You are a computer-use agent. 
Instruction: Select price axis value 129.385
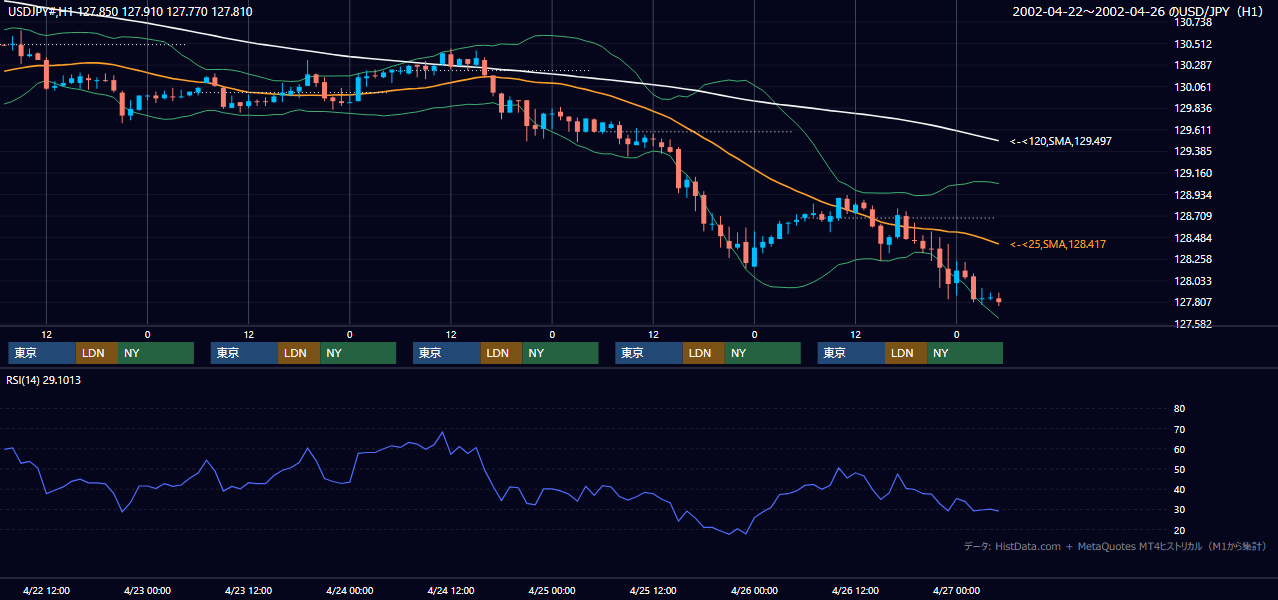click(1193, 151)
